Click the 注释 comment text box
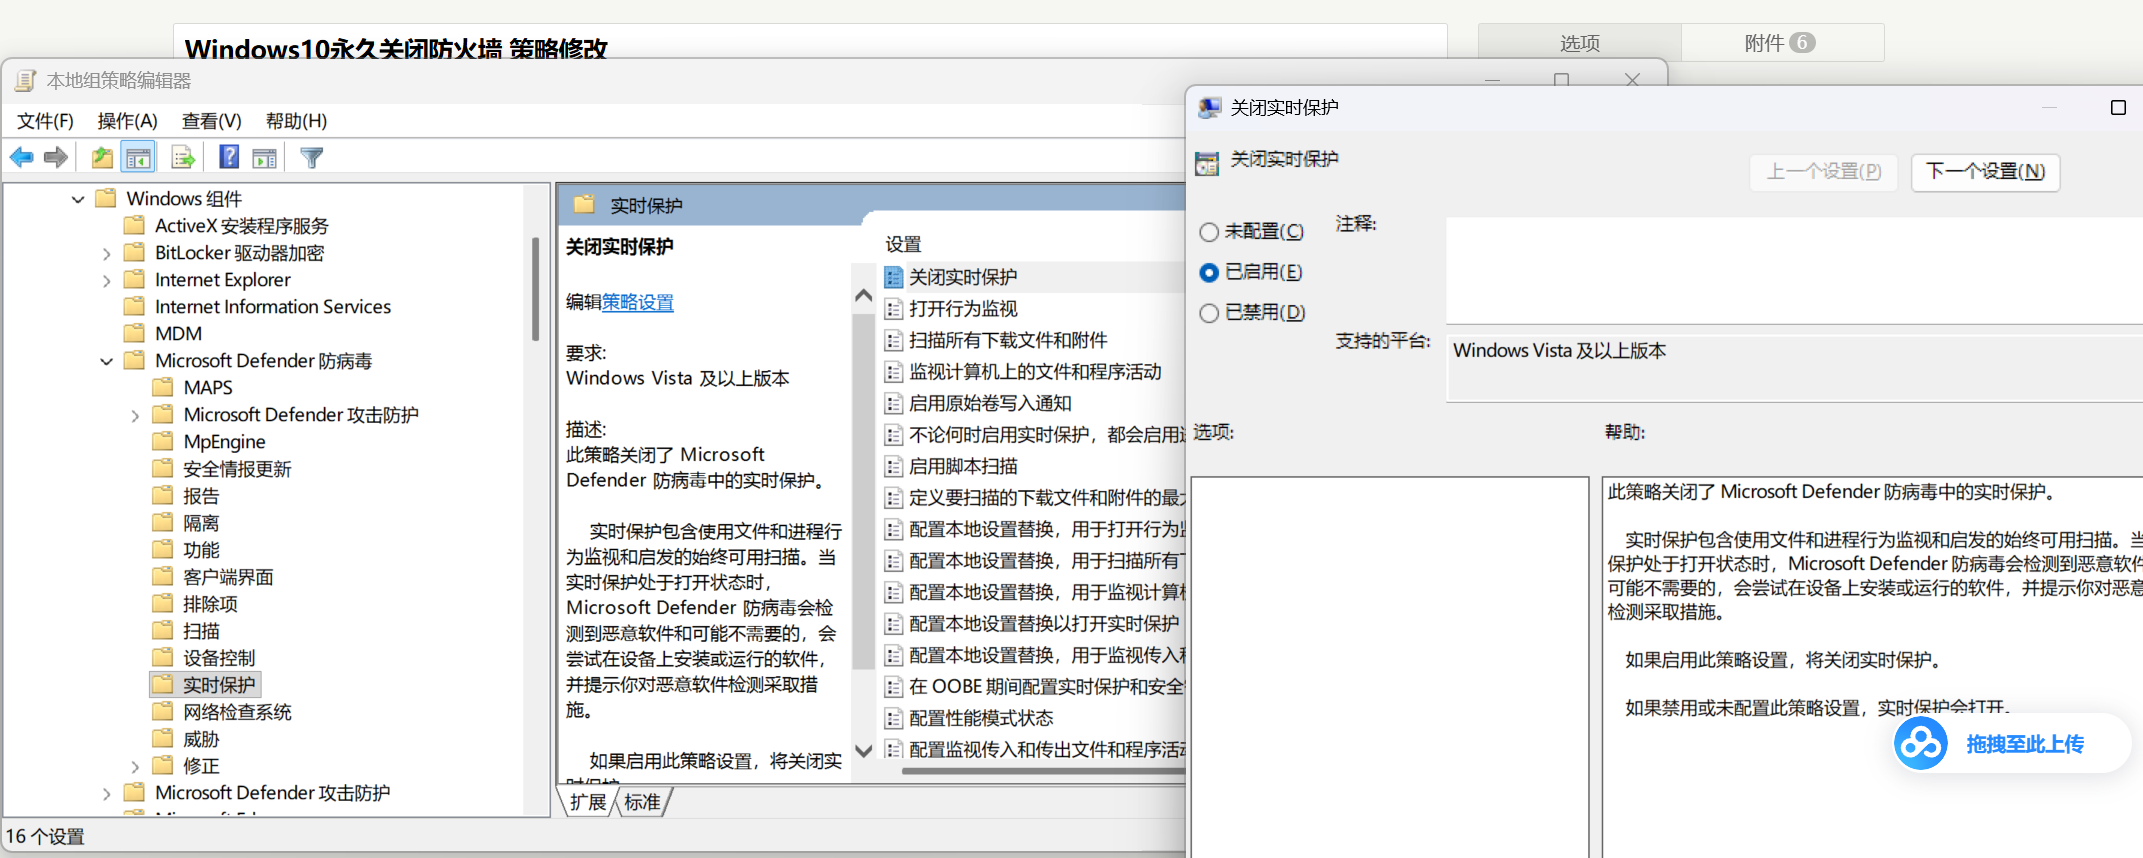Viewport: 2143px width, 858px height. 1794,270
